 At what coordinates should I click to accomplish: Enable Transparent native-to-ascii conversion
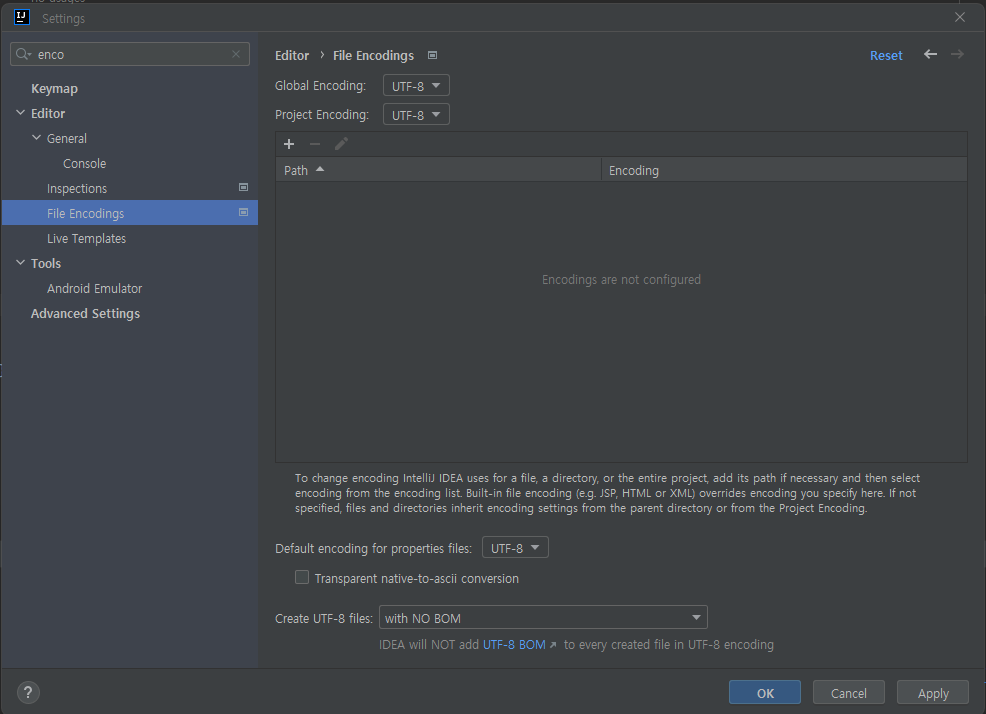pos(302,577)
